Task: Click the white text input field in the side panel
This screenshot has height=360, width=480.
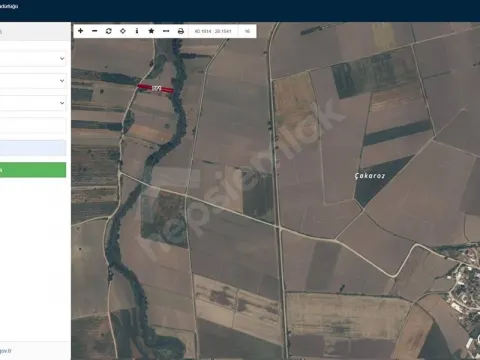Action: click(x=33, y=125)
